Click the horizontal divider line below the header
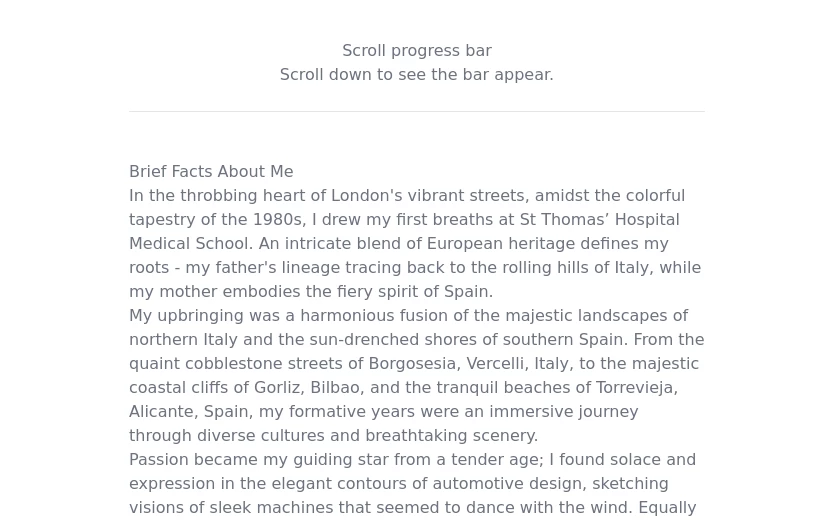This screenshot has width=817, height=523. [416, 111]
